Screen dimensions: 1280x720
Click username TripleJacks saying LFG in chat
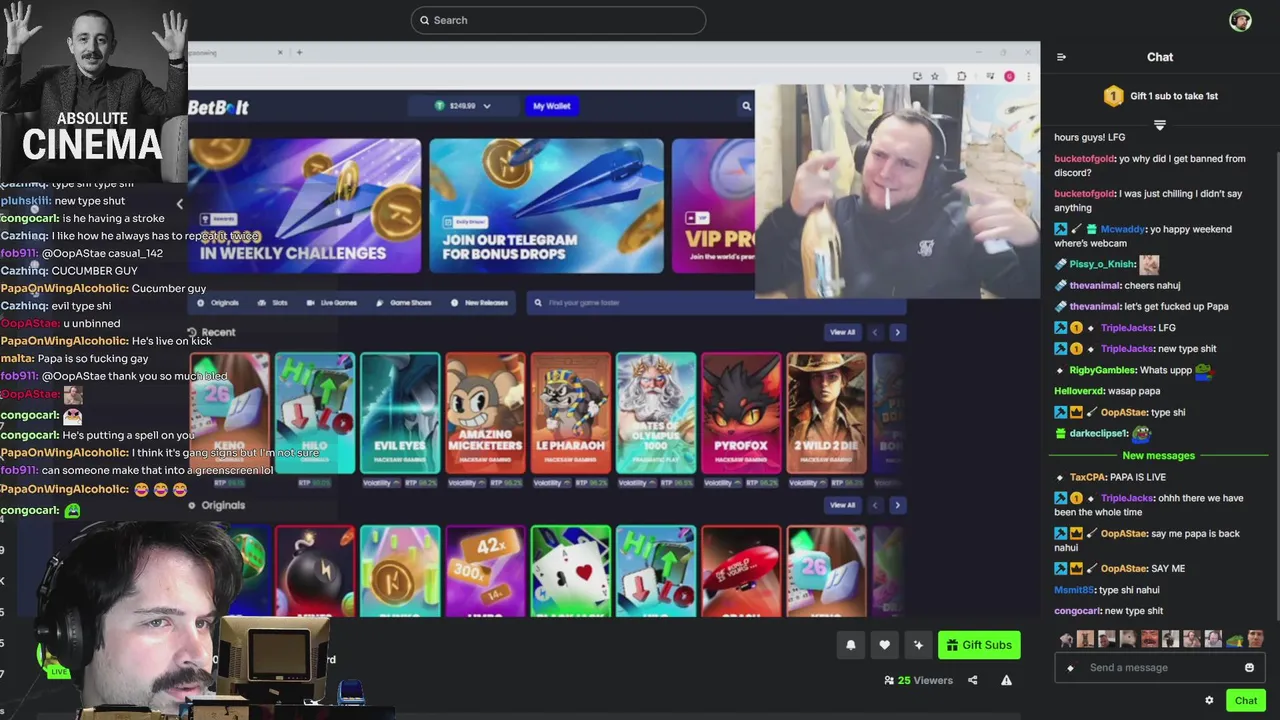(1127, 328)
